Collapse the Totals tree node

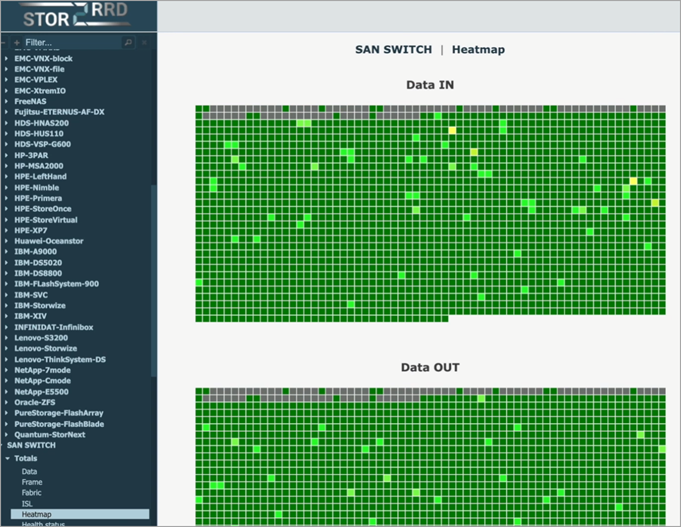pos(7,458)
